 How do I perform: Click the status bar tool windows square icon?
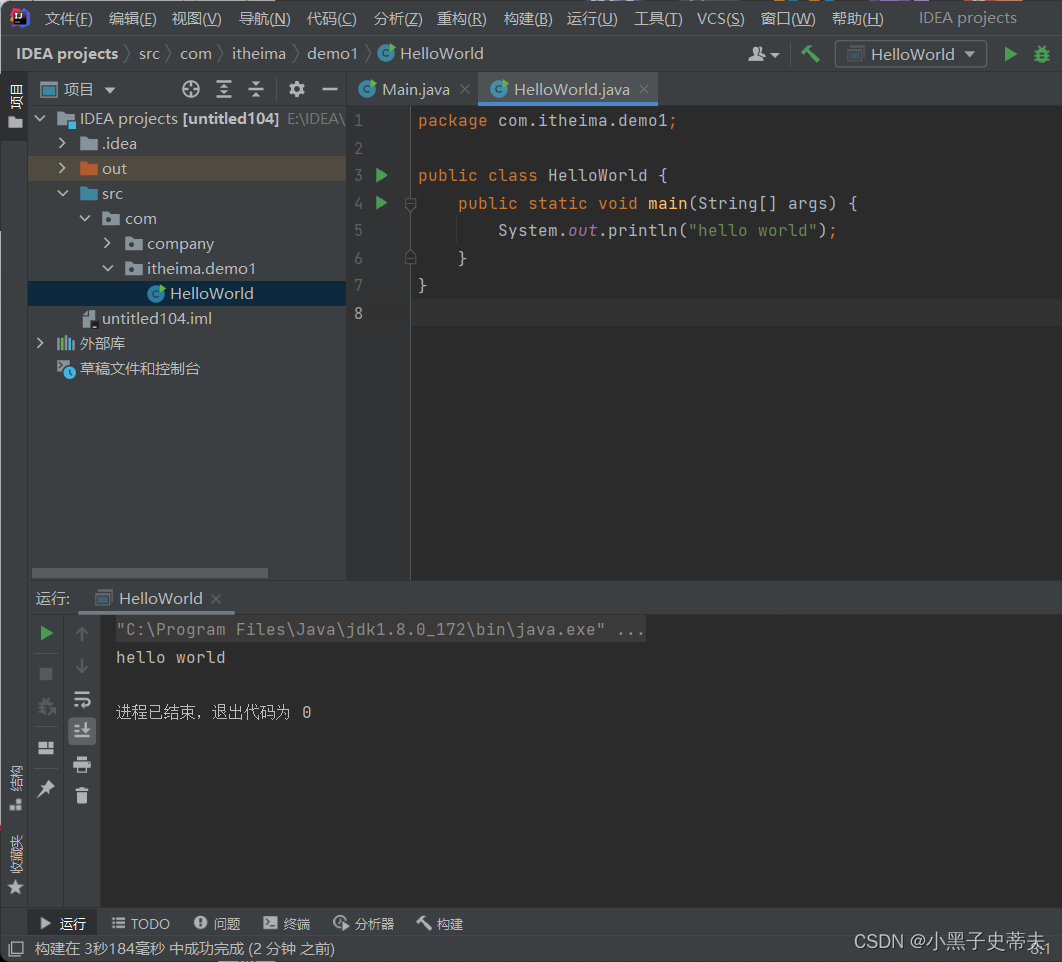16,948
